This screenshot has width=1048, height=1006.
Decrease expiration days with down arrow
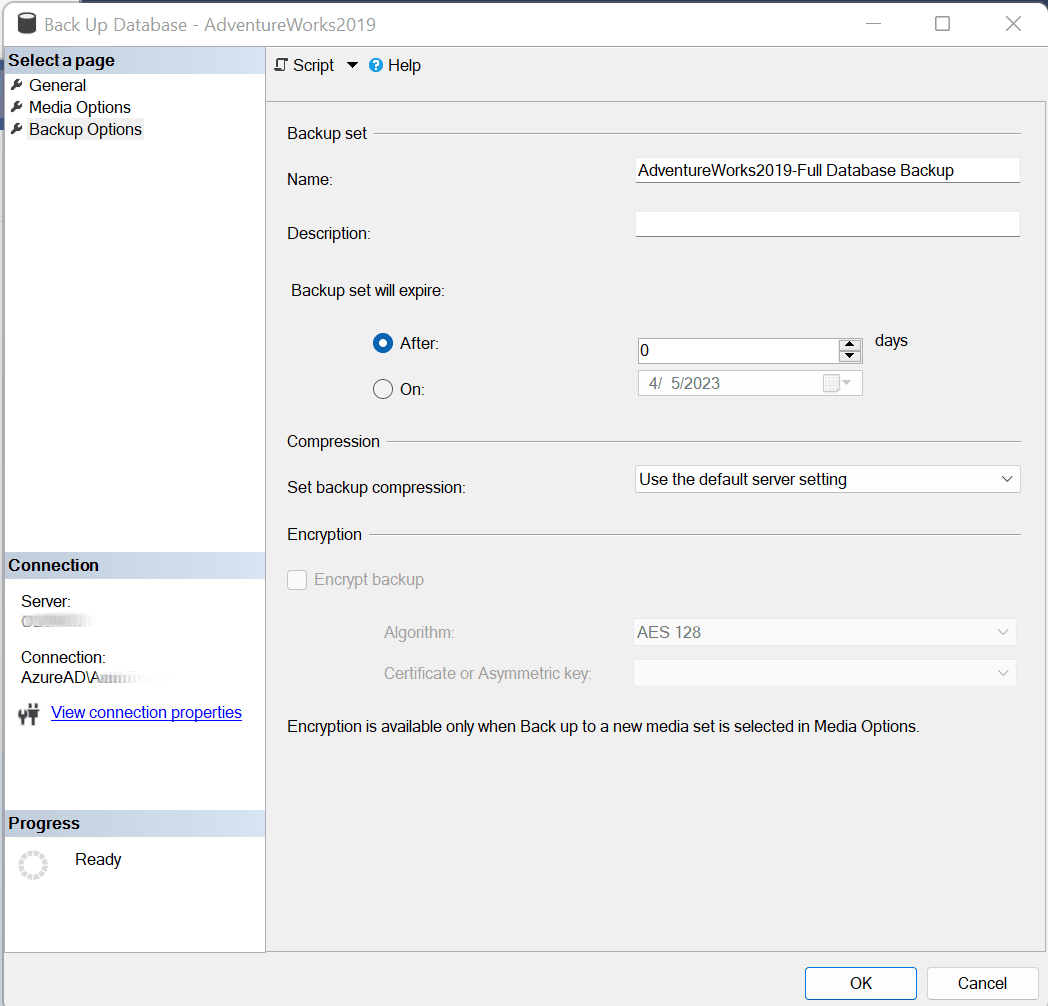849,356
